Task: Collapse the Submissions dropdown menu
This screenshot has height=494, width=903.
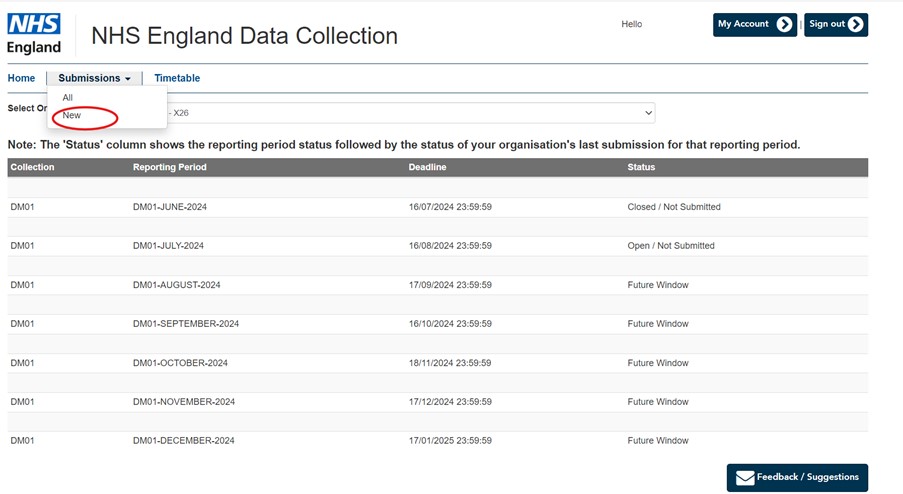Action: click(x=94, y=78)
